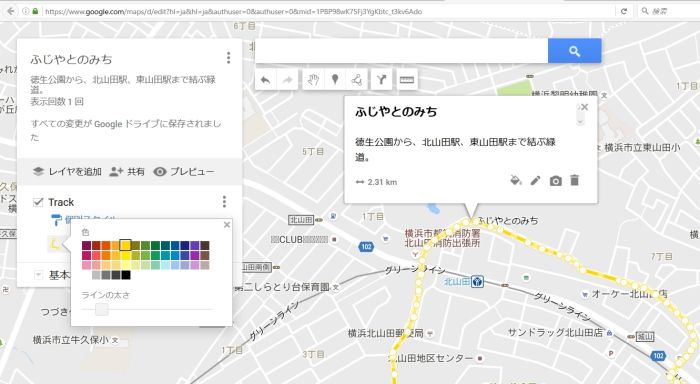The width and height of the screenshot is (700, 384).
Task: Click the blue search magnifier button
Action: tap(575, 51)
